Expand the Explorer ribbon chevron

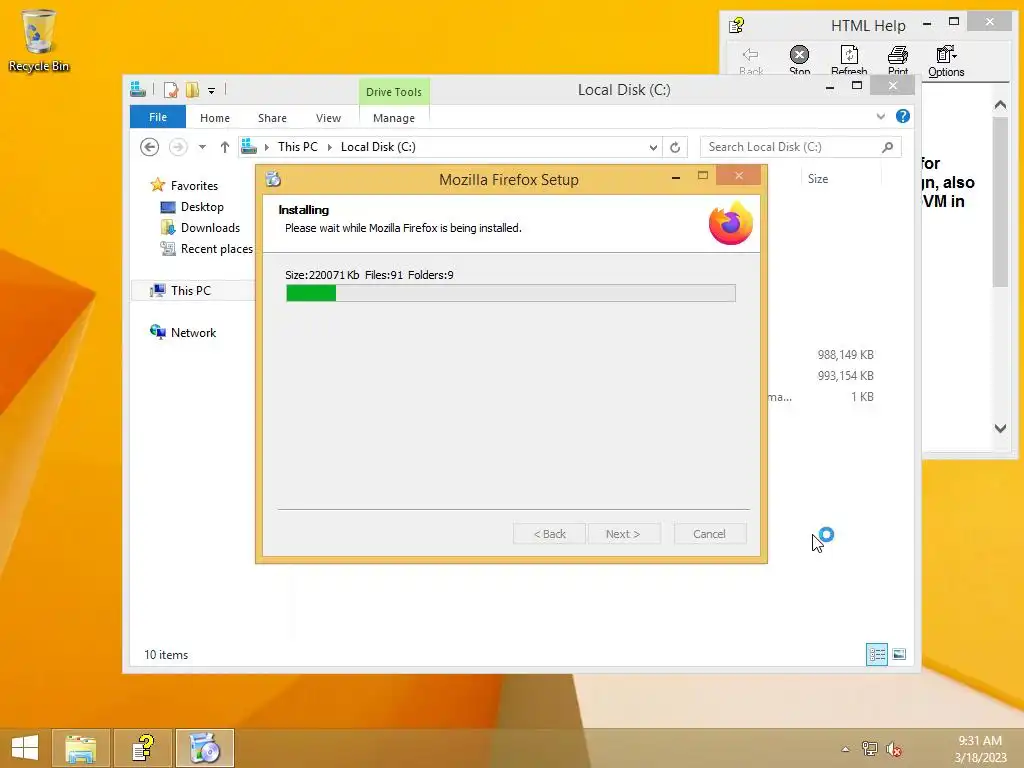880,116
